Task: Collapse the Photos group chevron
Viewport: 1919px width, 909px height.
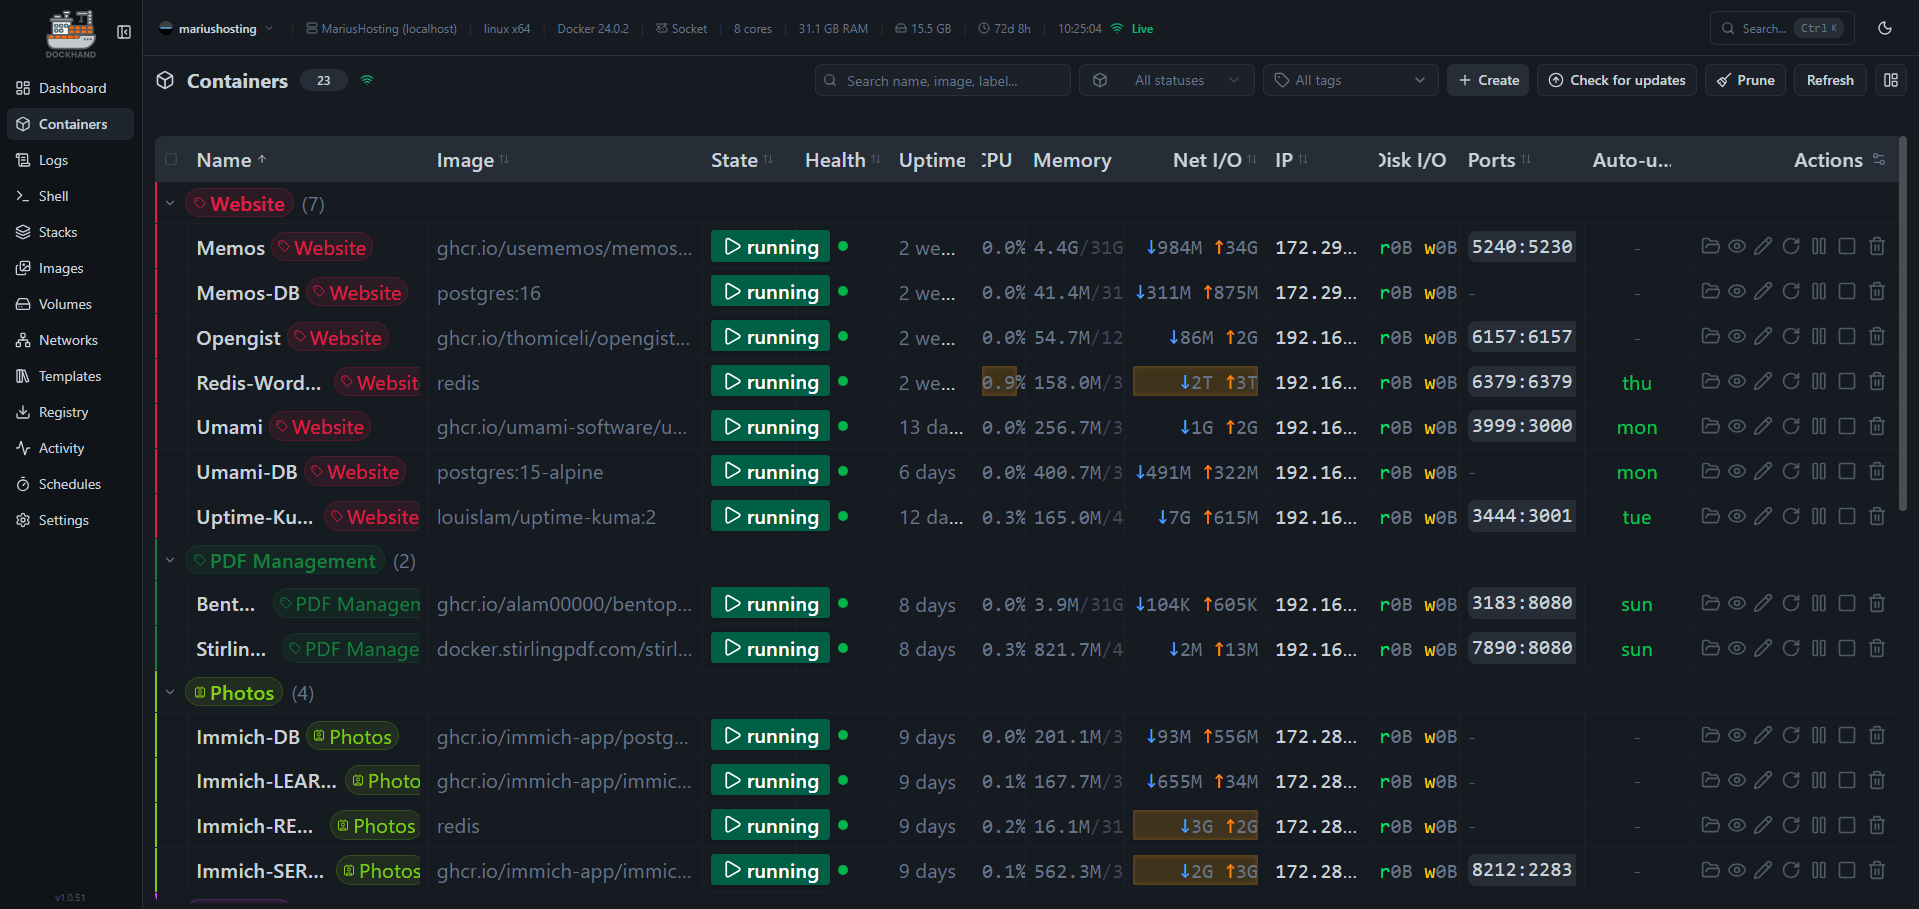Action: [x=170, y=692]
